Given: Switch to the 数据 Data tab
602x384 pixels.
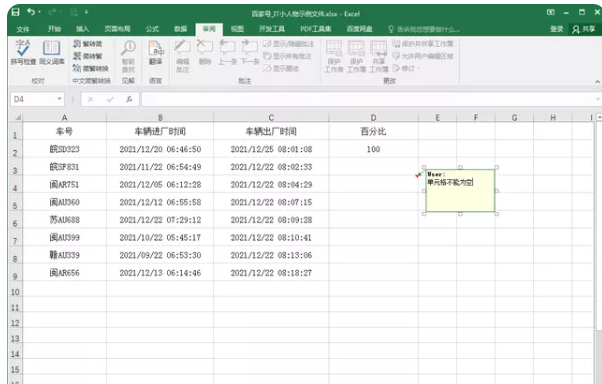Looking at the screenshot, I should click(180, 29).
